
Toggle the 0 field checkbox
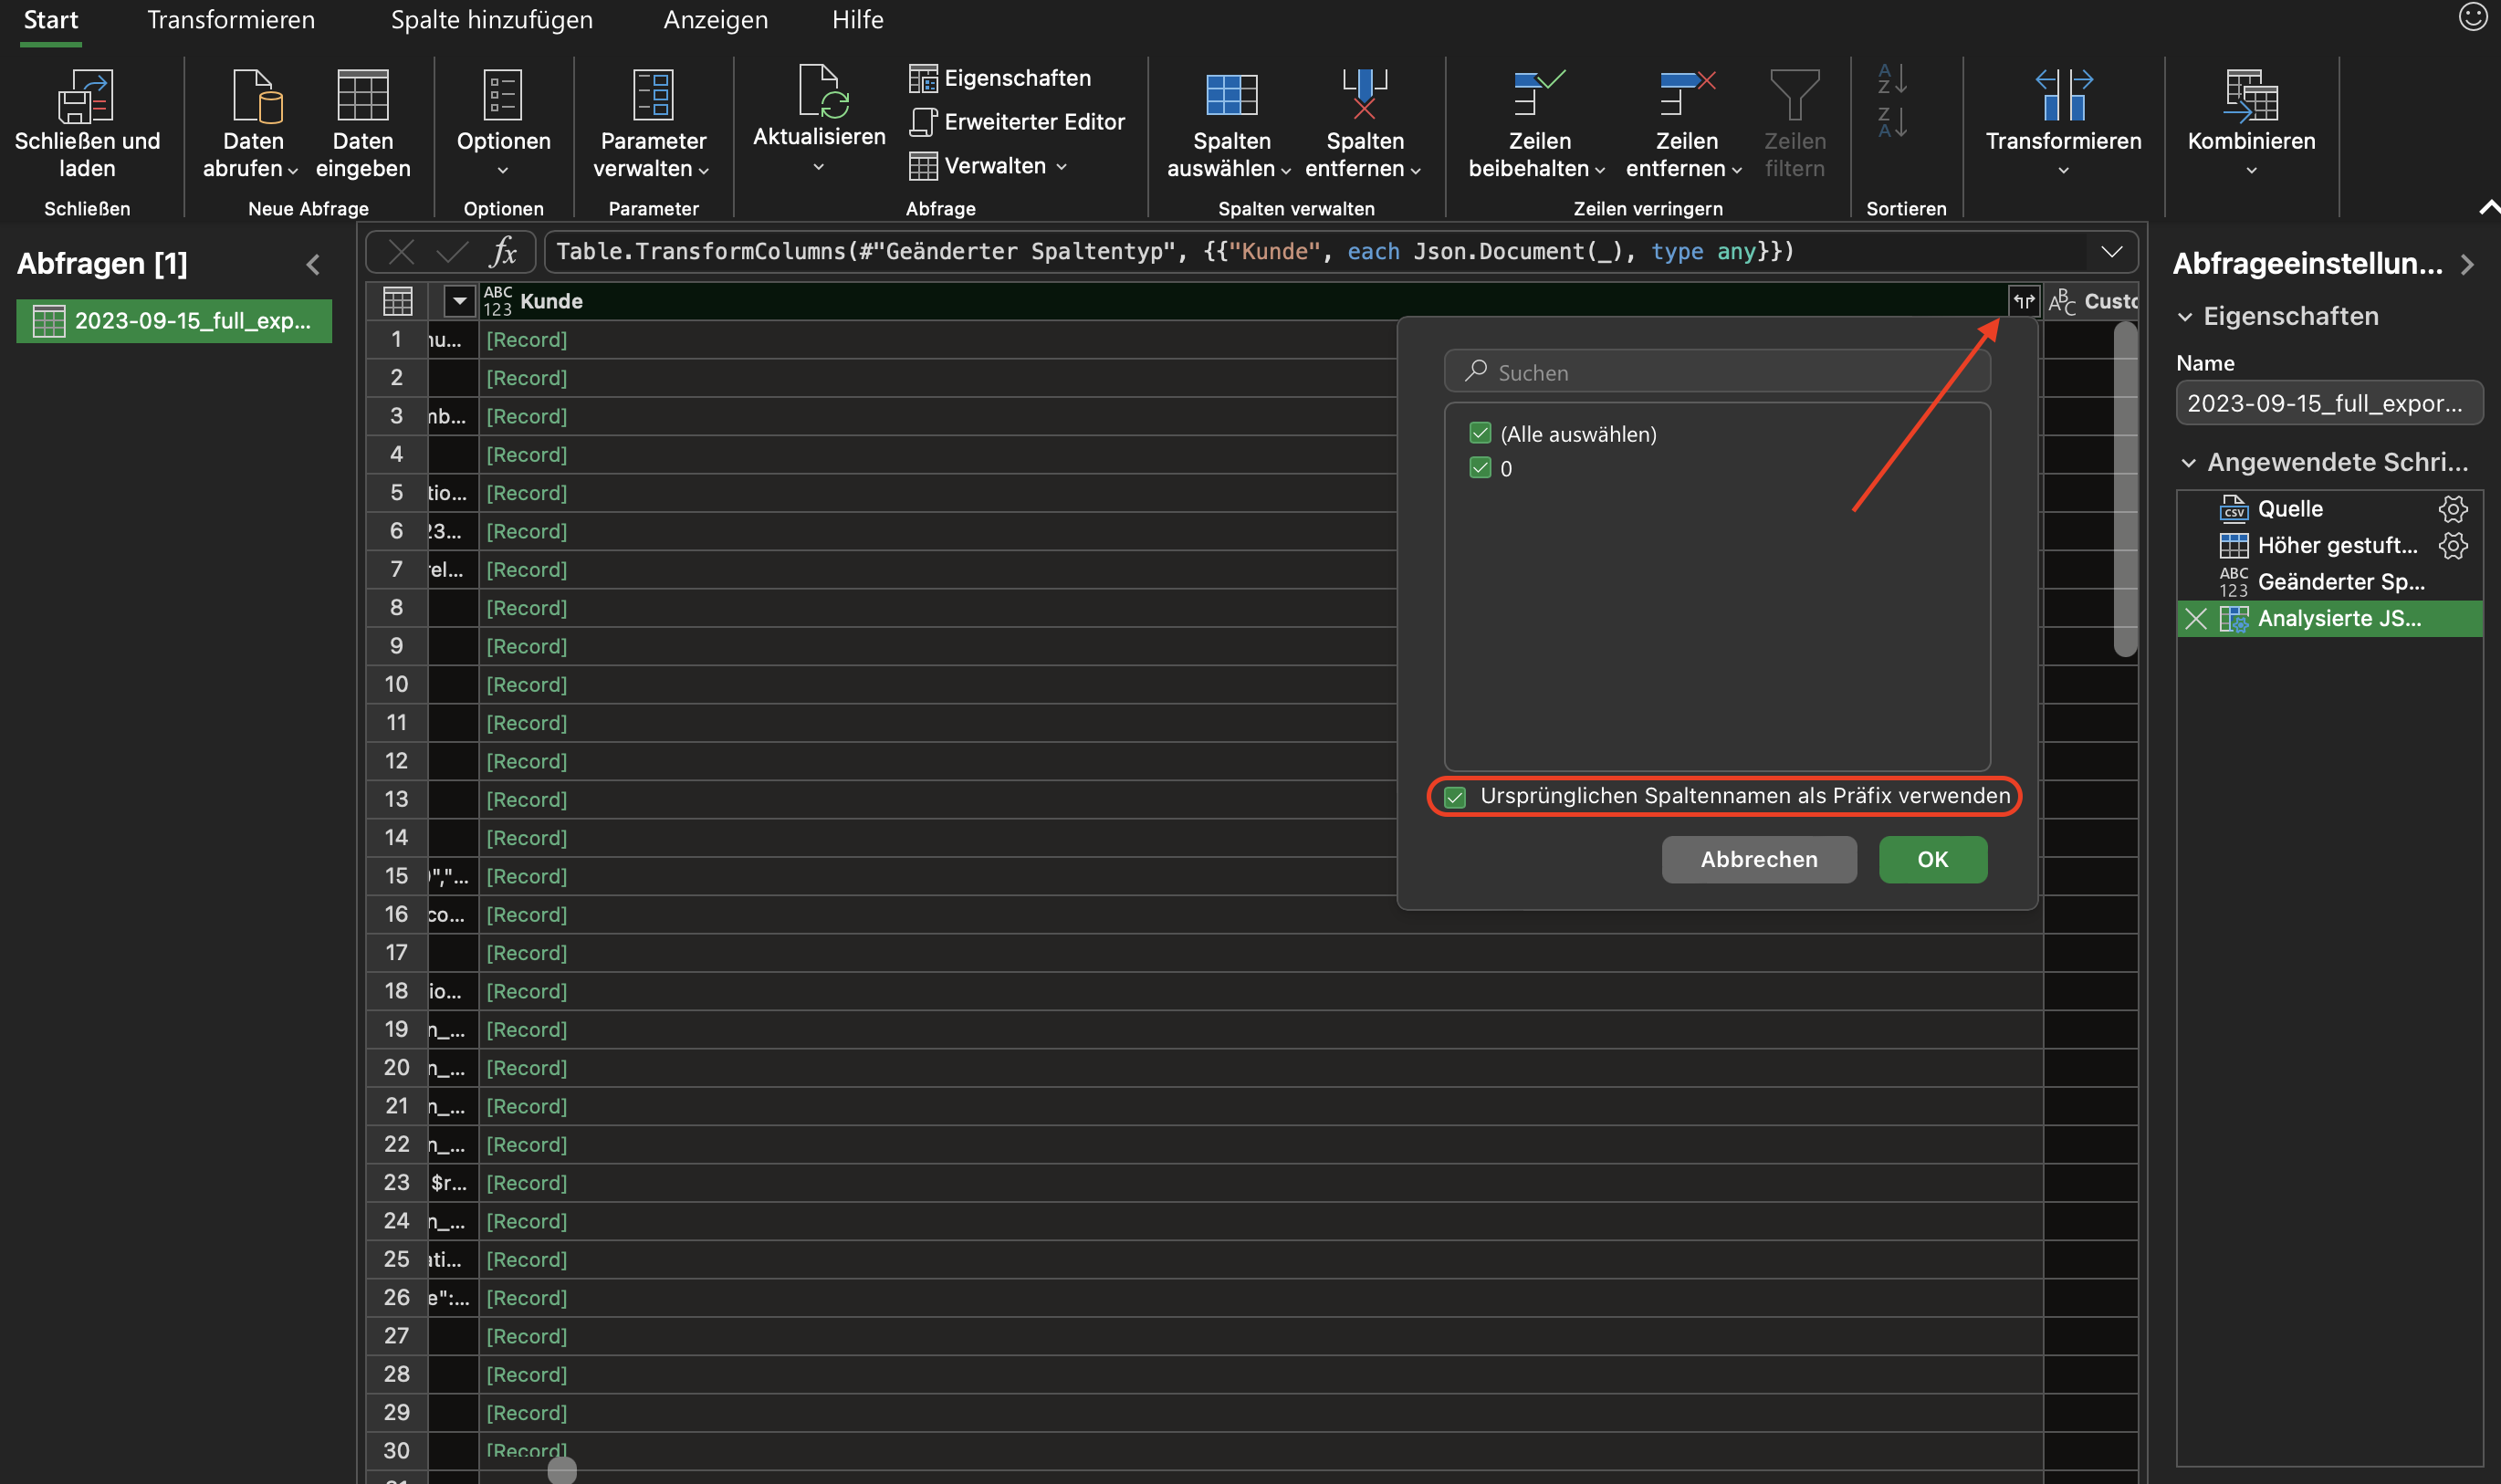[x=1480, y=467]
